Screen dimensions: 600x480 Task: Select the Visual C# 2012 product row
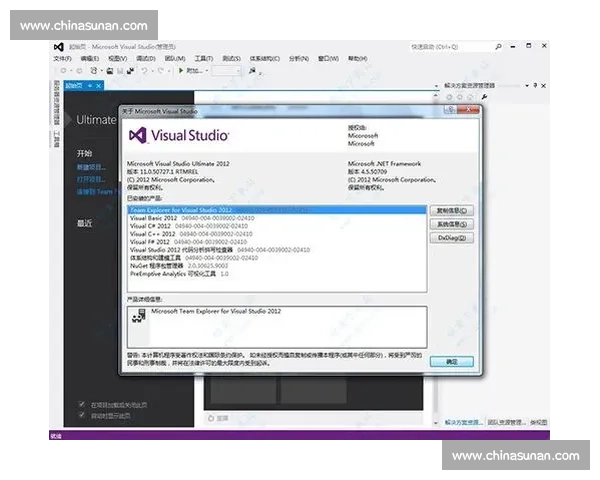pyautogui.click(x=277, y=226)
